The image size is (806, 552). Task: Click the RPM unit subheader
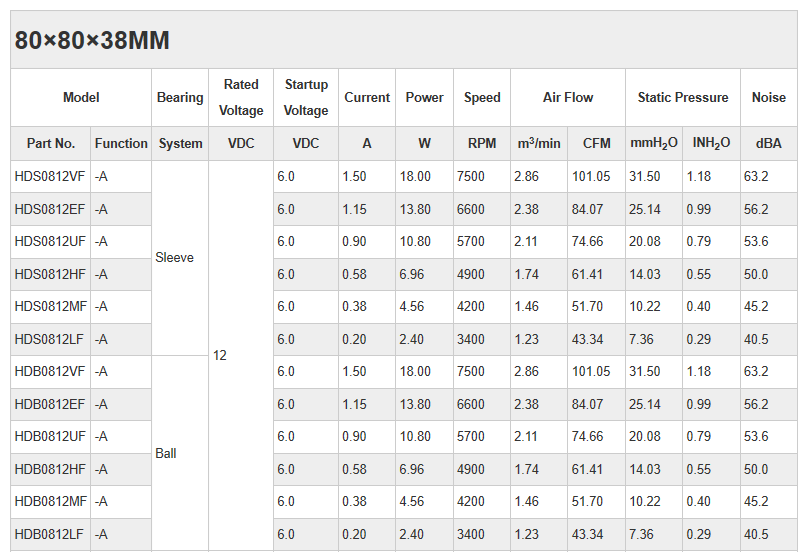tap(482, 144)
